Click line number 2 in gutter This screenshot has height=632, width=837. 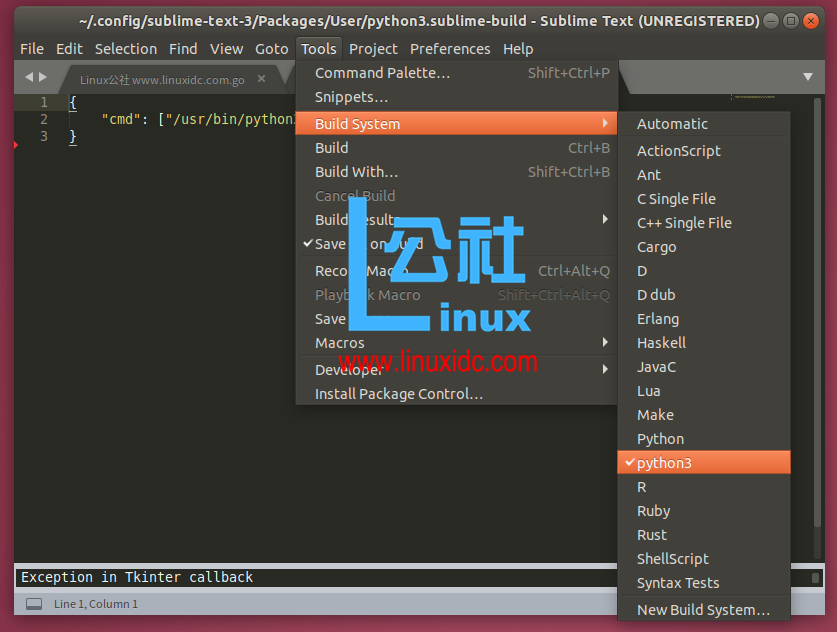44,119
